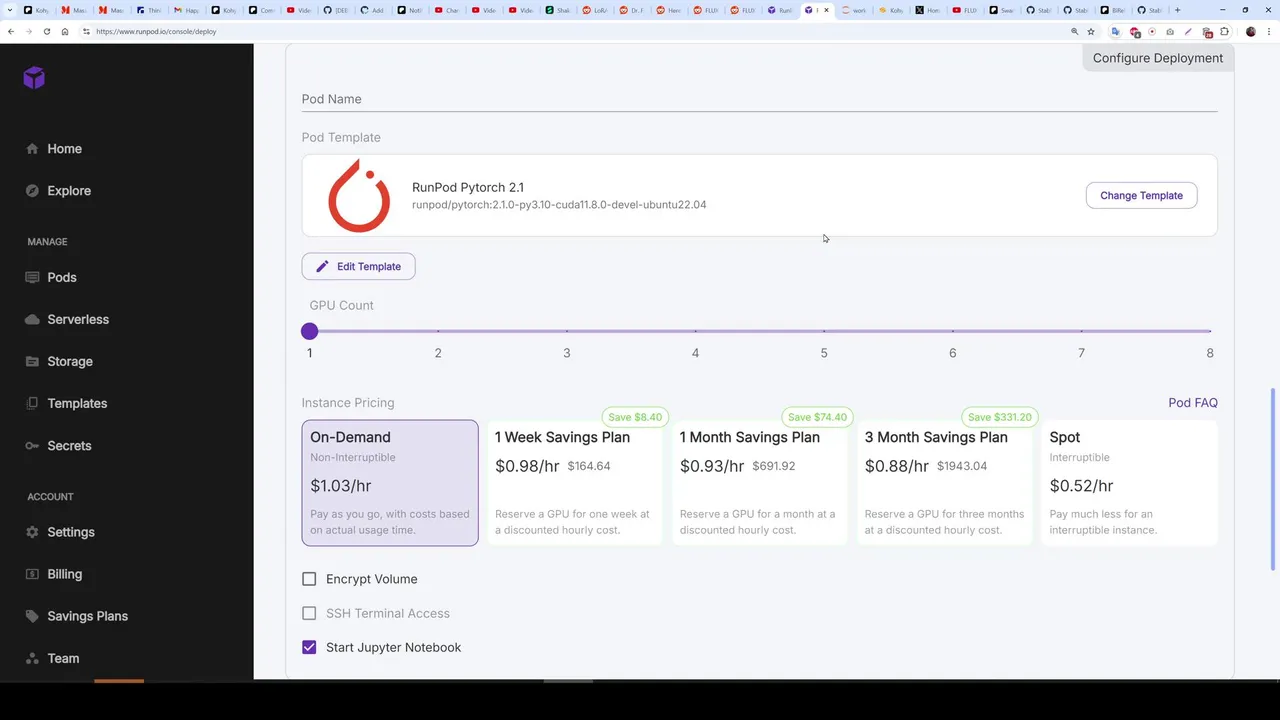Open Serverless via the cloud icon

[x=32, y=319]
